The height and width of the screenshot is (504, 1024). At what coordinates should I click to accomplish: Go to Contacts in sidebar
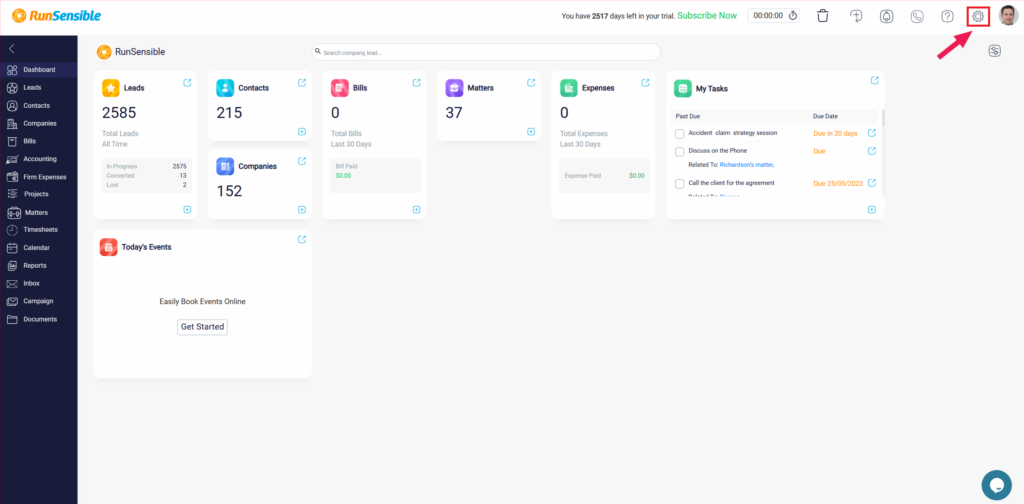[x=39, y=105]
